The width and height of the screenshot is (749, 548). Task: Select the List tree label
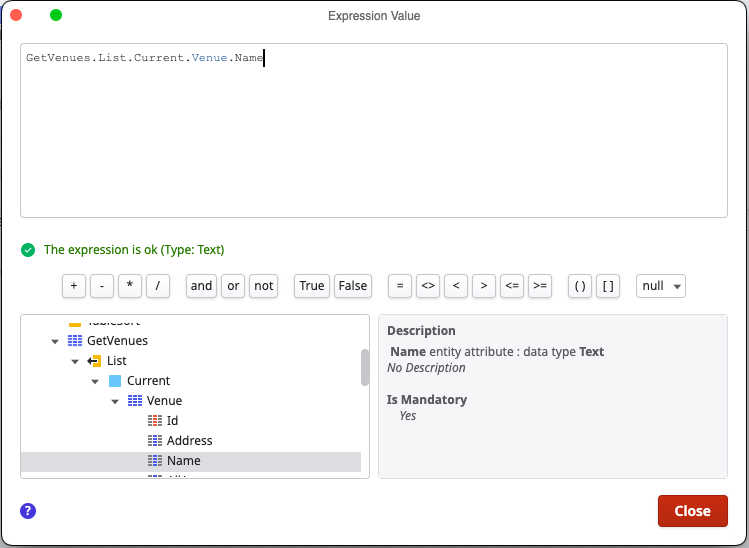coord(117,361)
